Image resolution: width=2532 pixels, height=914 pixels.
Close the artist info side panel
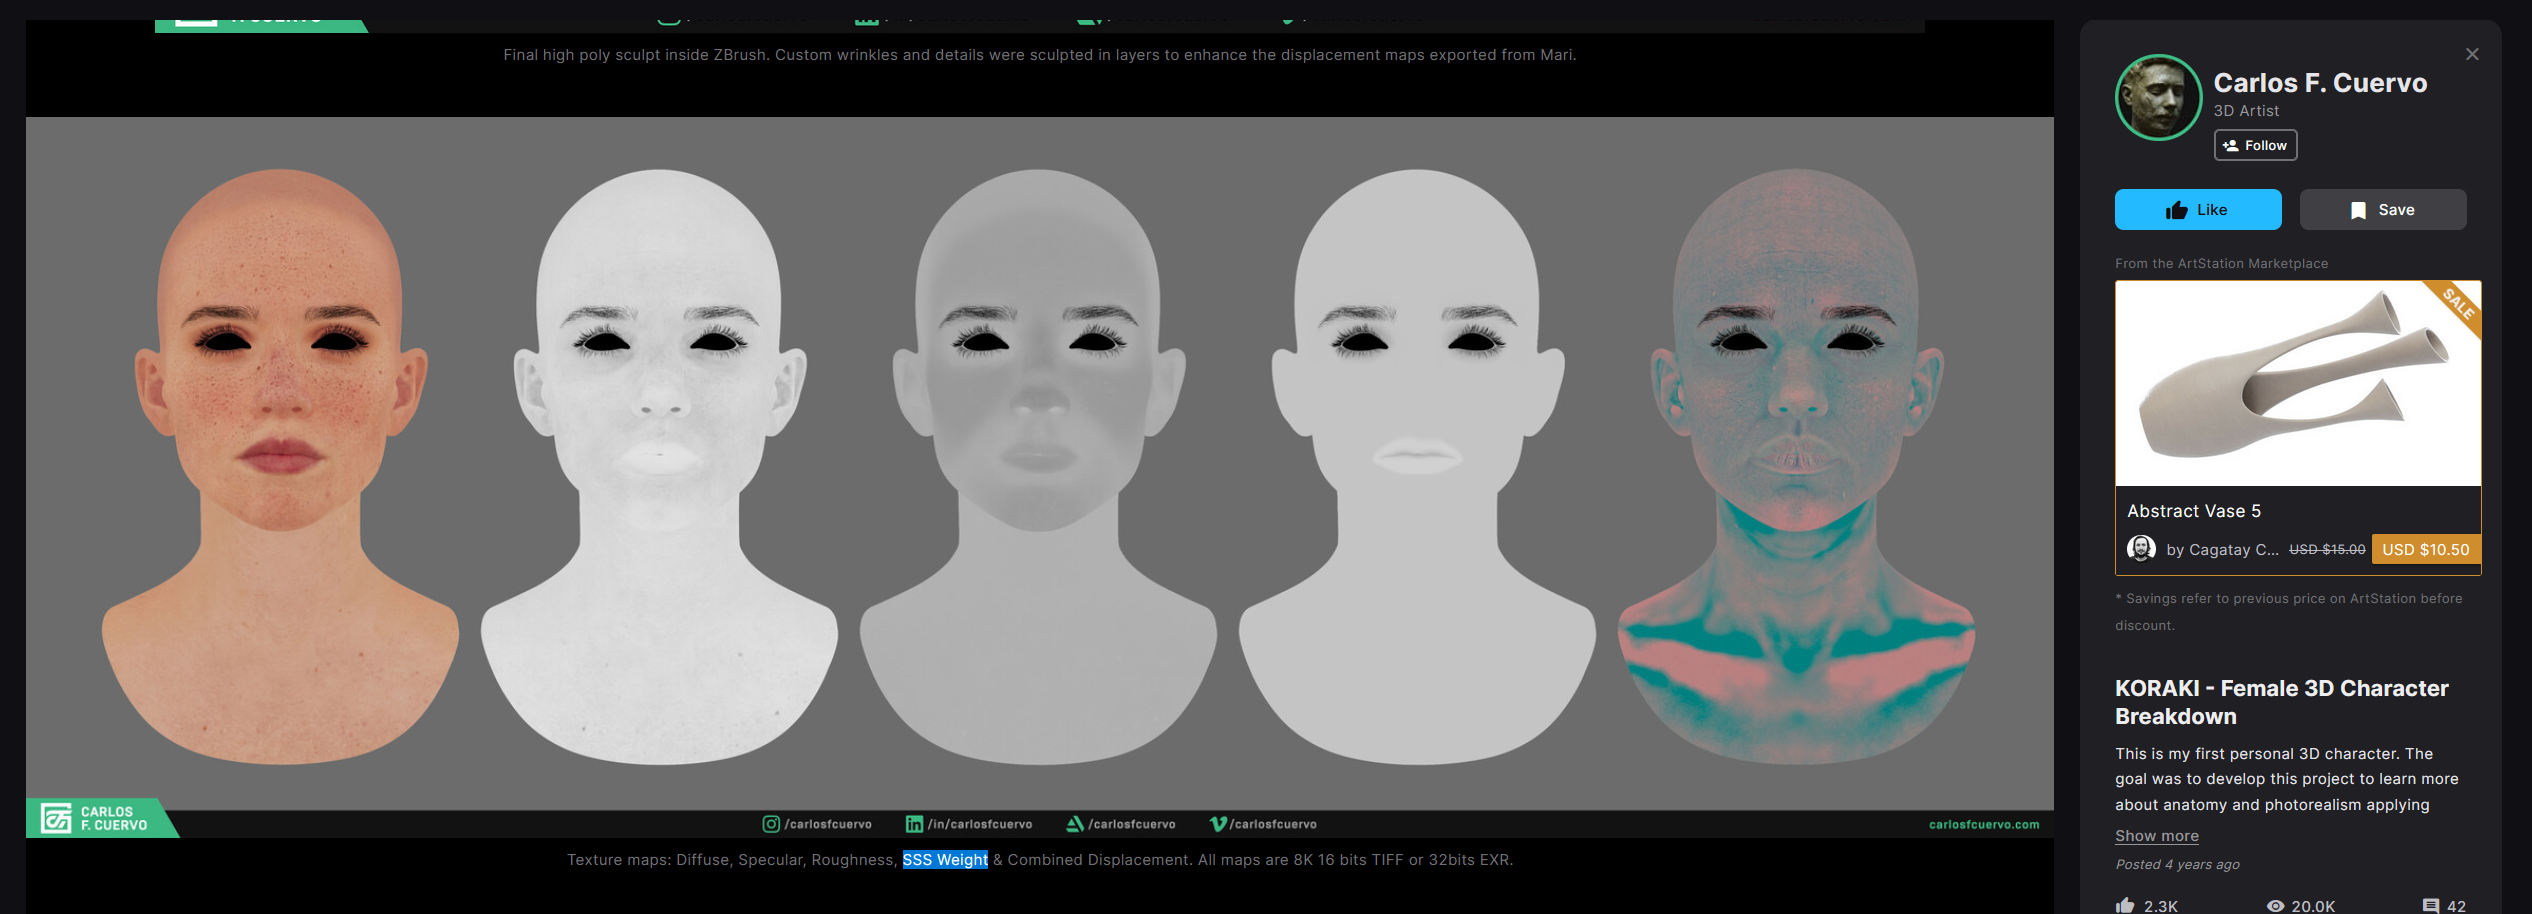pos(2472,55)
